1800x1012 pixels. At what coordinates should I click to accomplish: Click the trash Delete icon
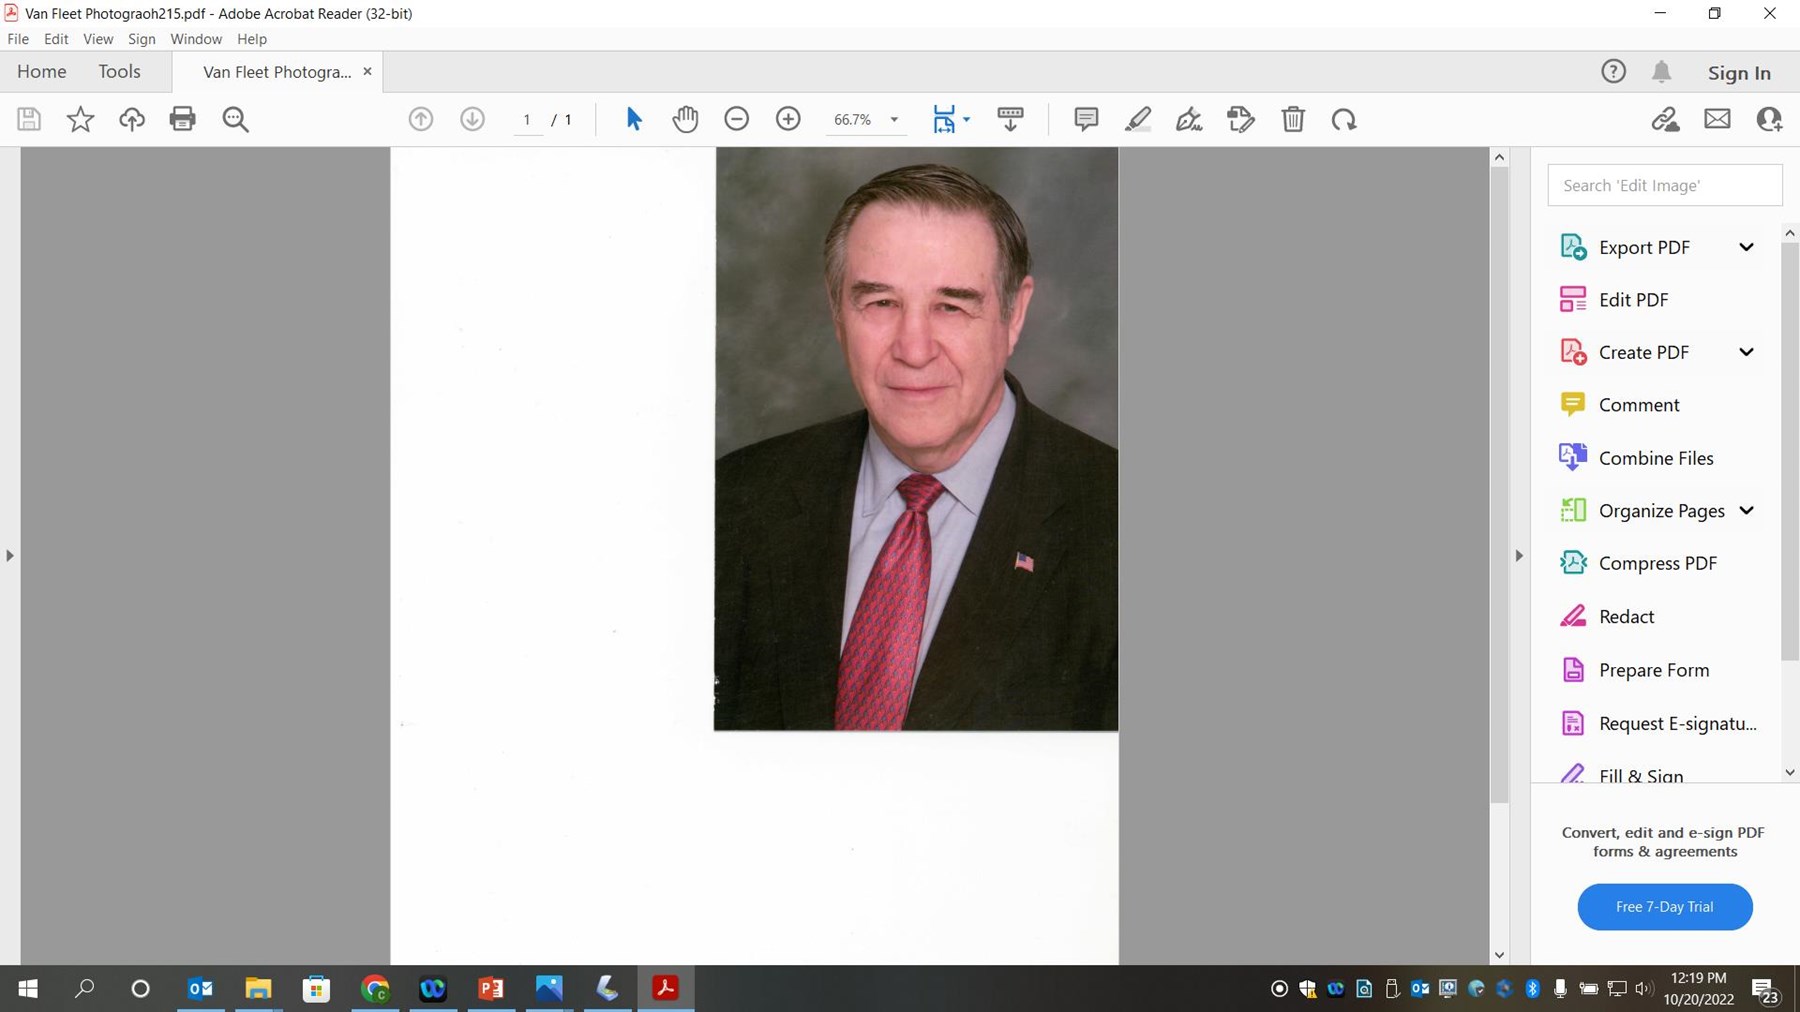(1293, 119)
